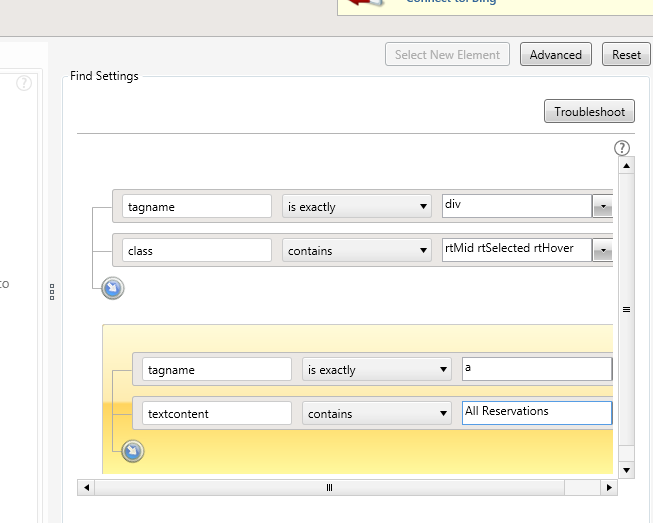Image resolution: width=653 pixels, height=523 pixels.
Task: Click the splitter grip between the panels
Action: [52, 292]
